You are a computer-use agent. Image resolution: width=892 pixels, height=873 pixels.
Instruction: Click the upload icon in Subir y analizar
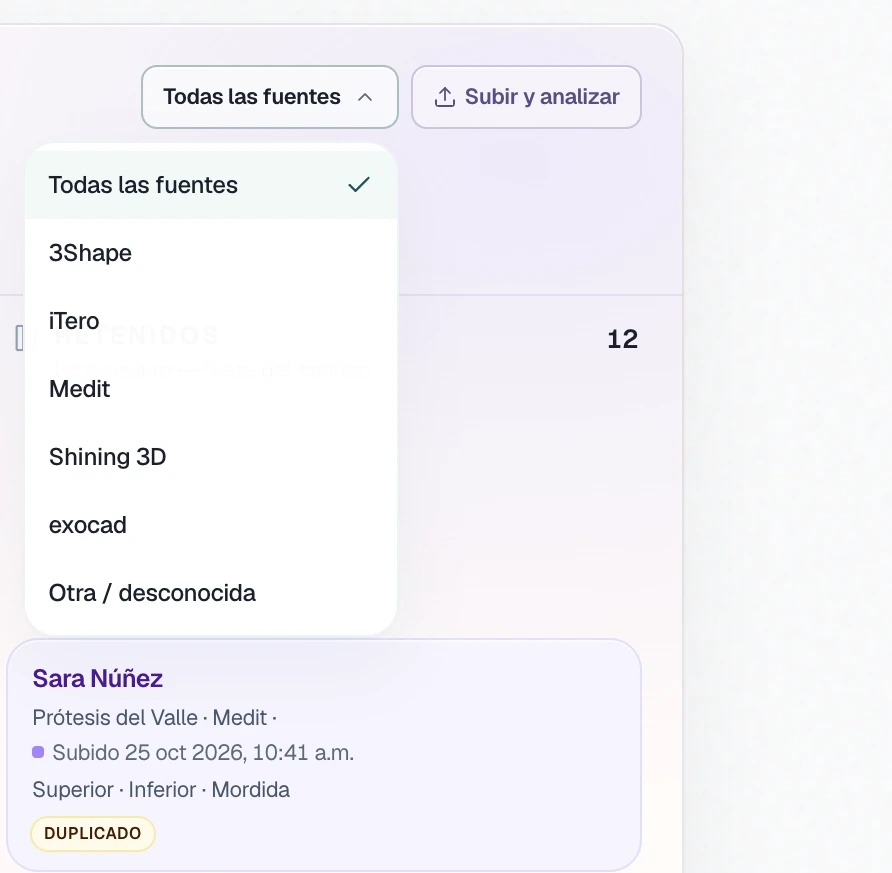(445, 97)
